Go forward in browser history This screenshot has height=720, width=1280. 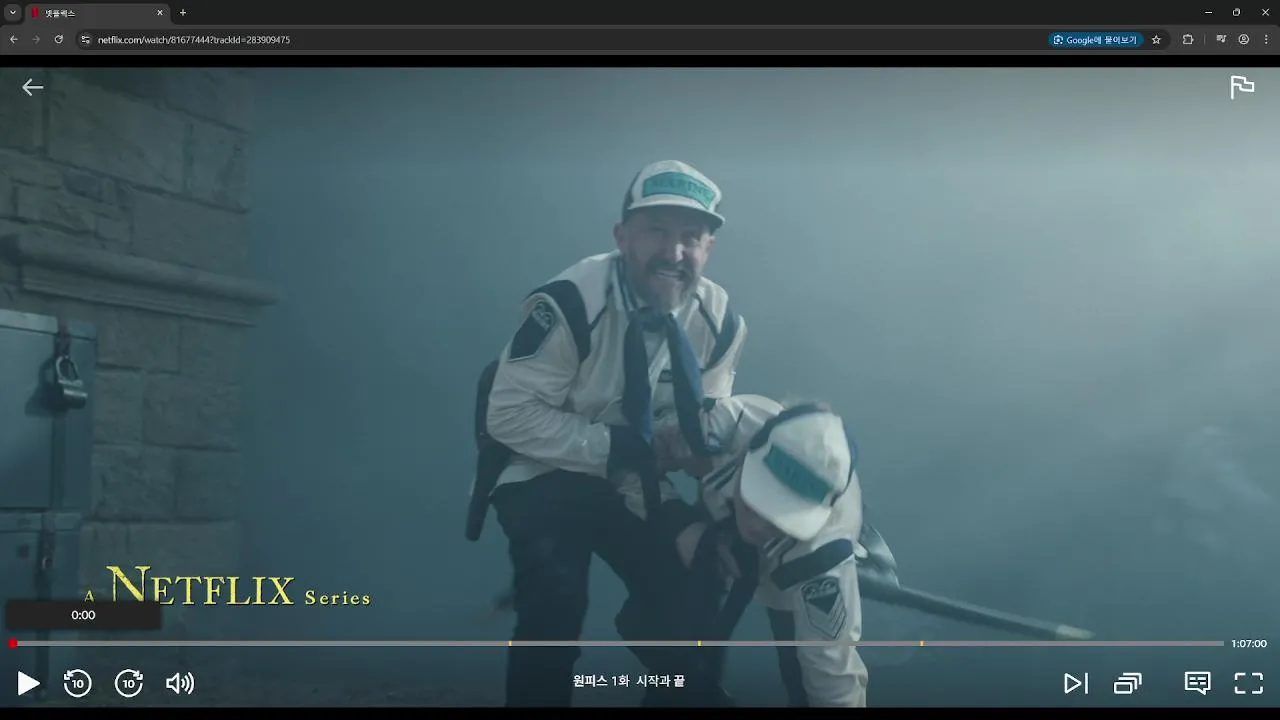click(36, 40)
